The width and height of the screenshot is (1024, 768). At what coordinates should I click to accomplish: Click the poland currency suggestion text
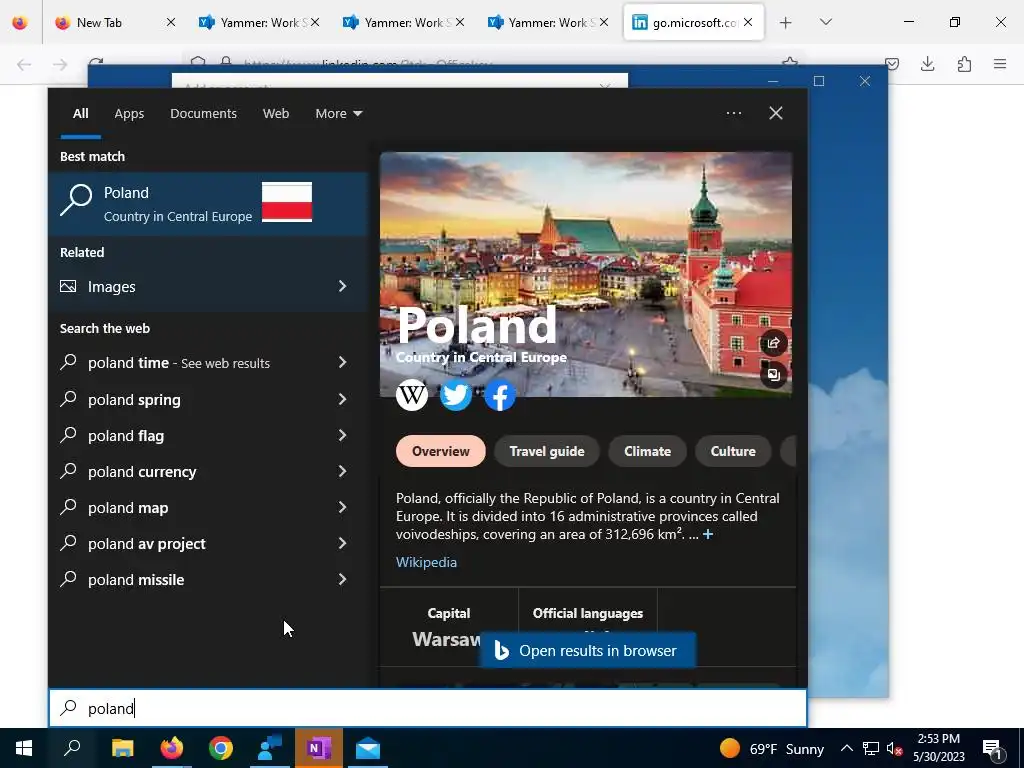142,472
